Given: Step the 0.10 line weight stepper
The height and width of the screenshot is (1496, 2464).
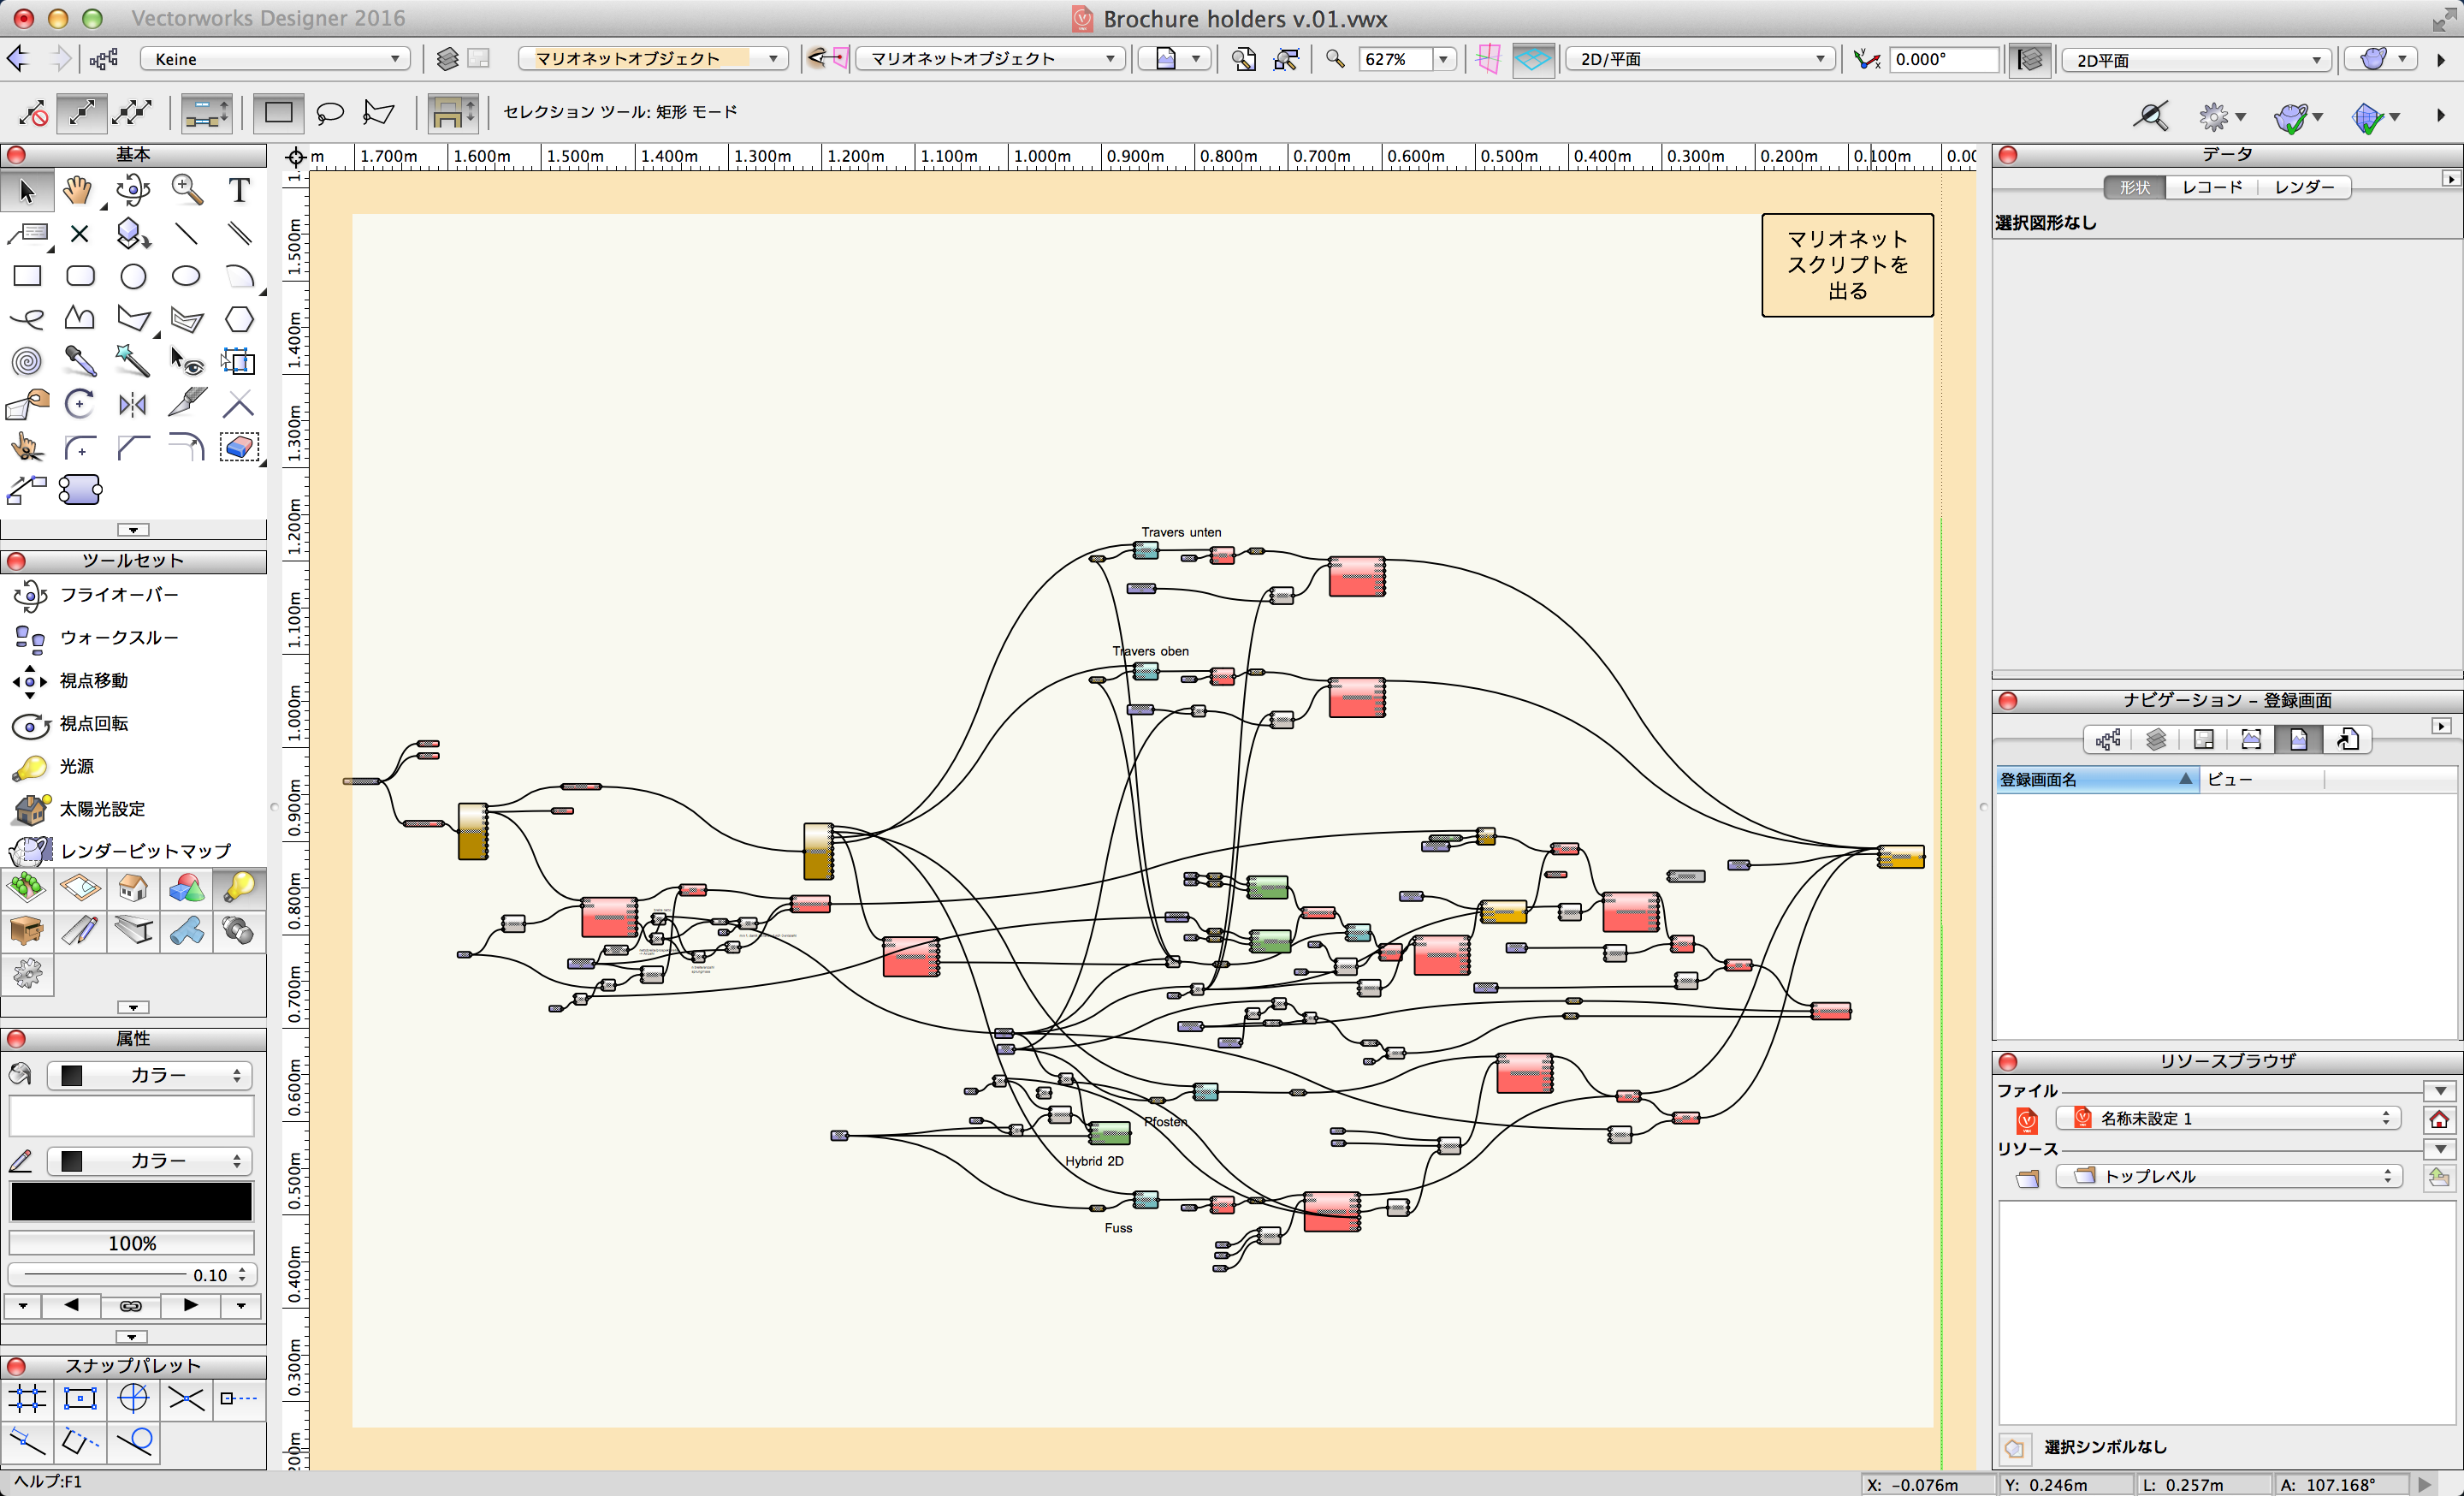Looking at the screenshot, I should (x=242, y=1275).
